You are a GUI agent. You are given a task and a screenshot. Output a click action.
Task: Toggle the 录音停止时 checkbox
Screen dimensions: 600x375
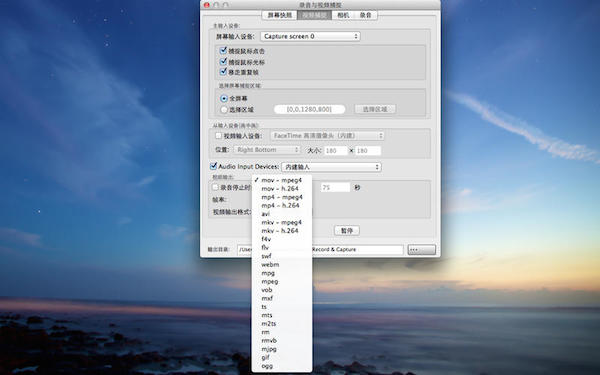click(215, 187)
